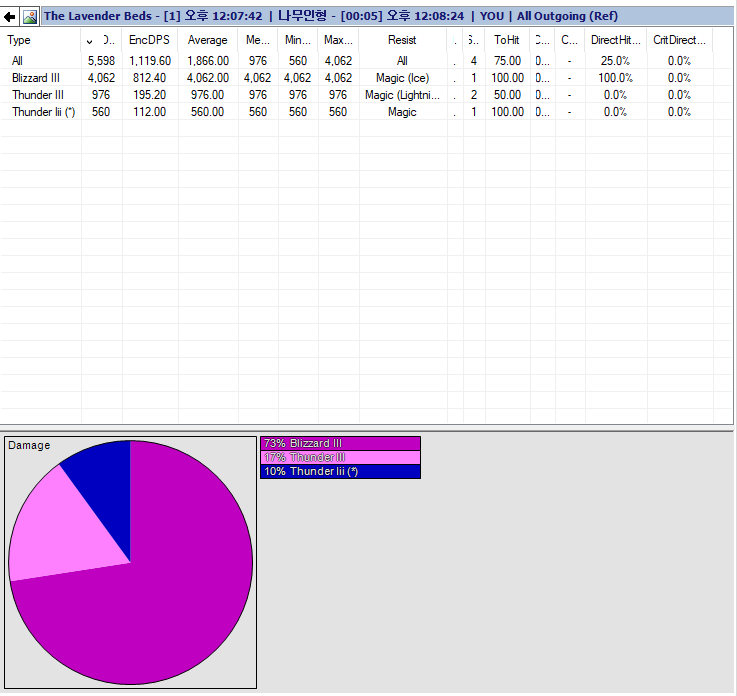Sort by the Type column header
Screen dimensions: 737x696
click(19, 40)
